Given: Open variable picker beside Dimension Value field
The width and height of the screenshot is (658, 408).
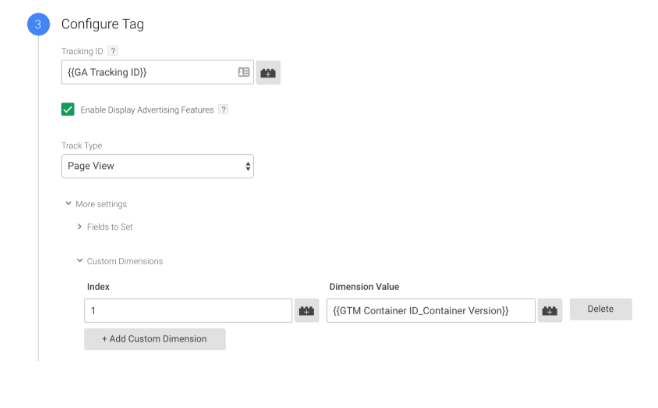Looking at the screenshot, I should 549,311.
